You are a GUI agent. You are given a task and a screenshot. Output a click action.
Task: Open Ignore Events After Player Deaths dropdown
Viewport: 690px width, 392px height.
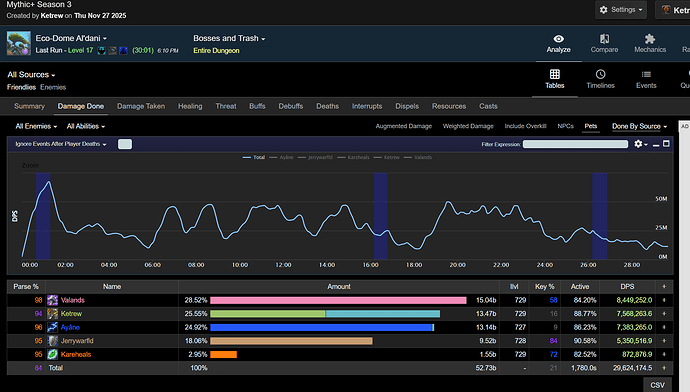click(x=61, y=144)
